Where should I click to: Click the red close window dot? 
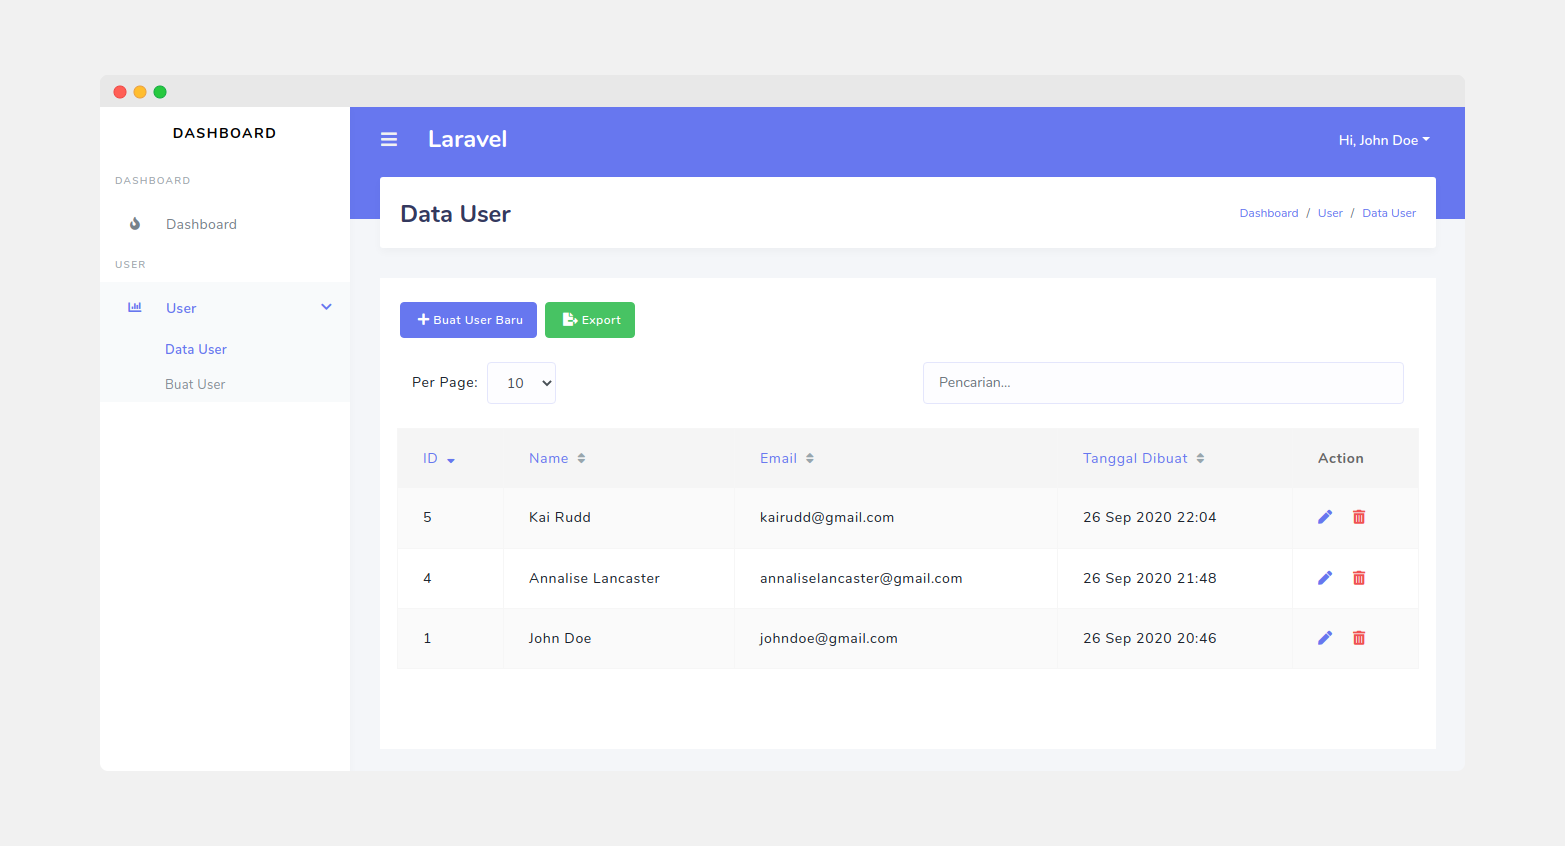pyautogui.click(x=120, y=92)
